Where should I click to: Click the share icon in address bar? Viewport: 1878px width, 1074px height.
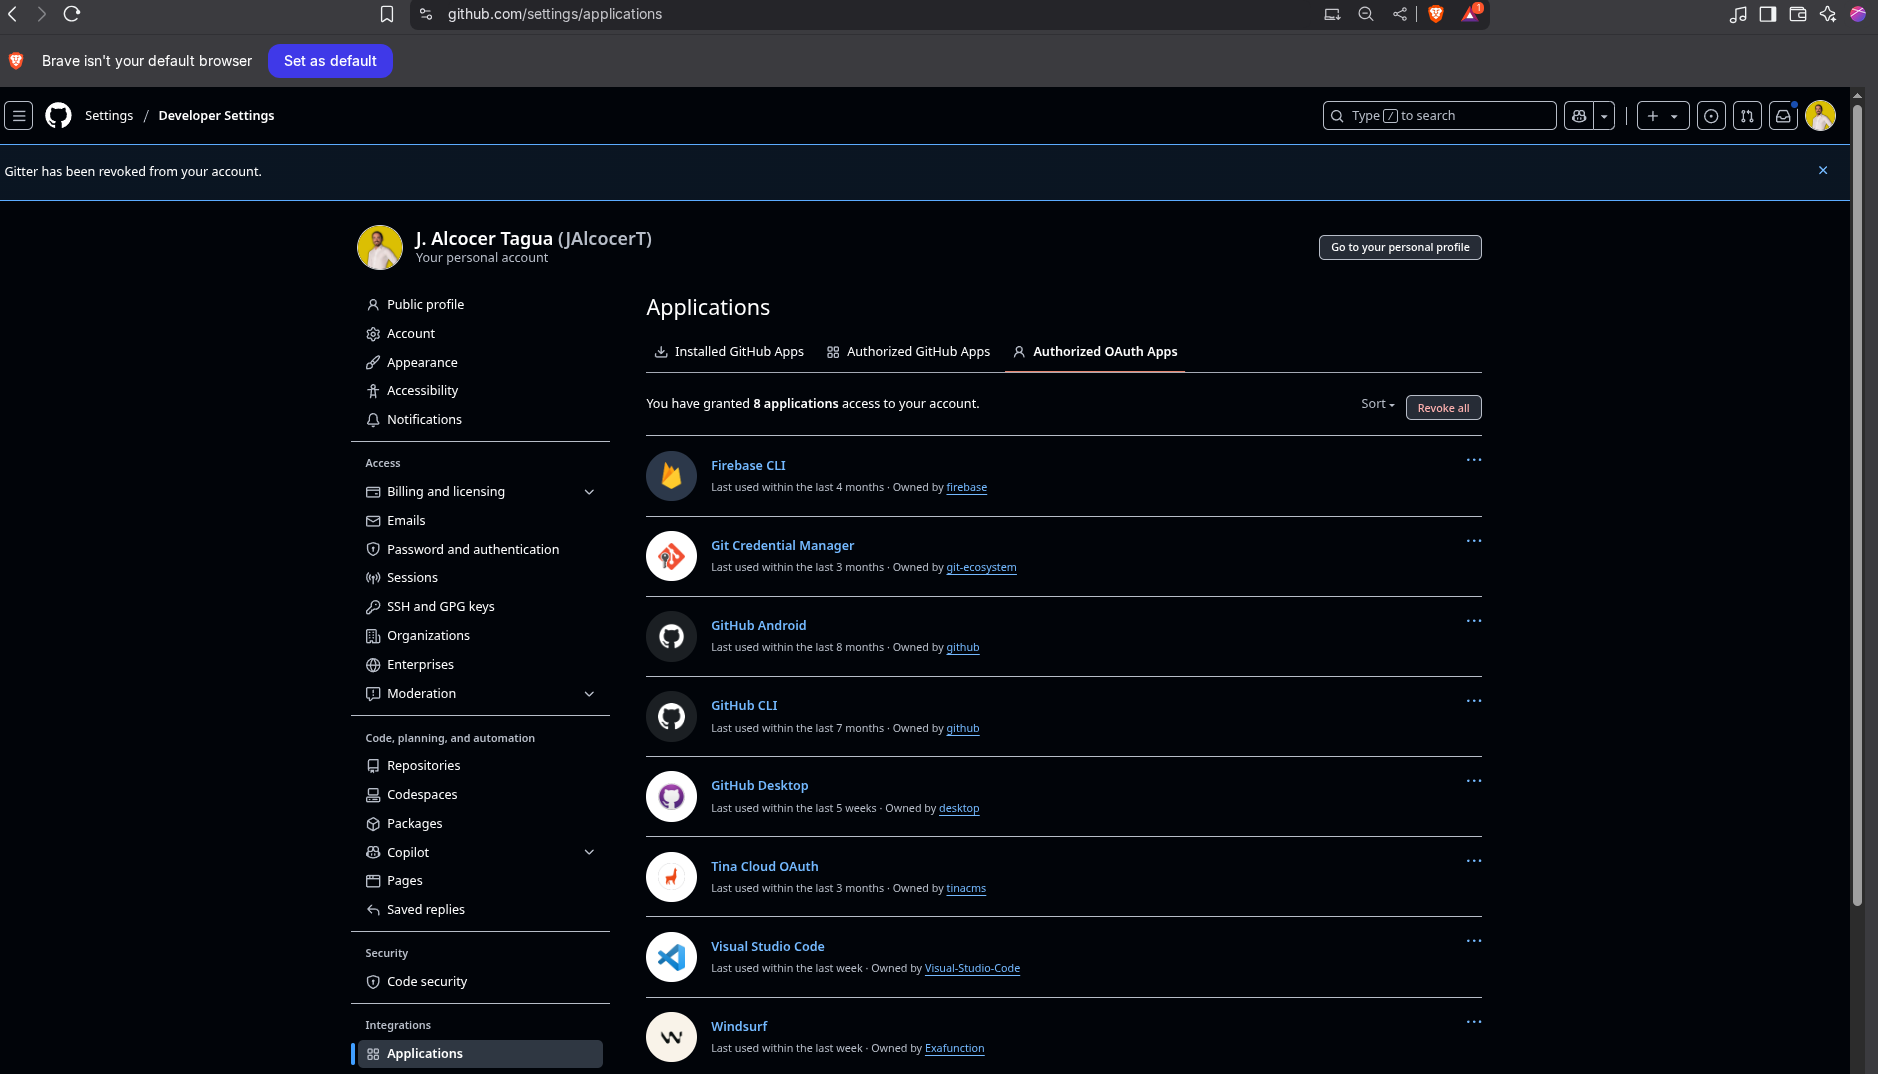(1400, 14)
